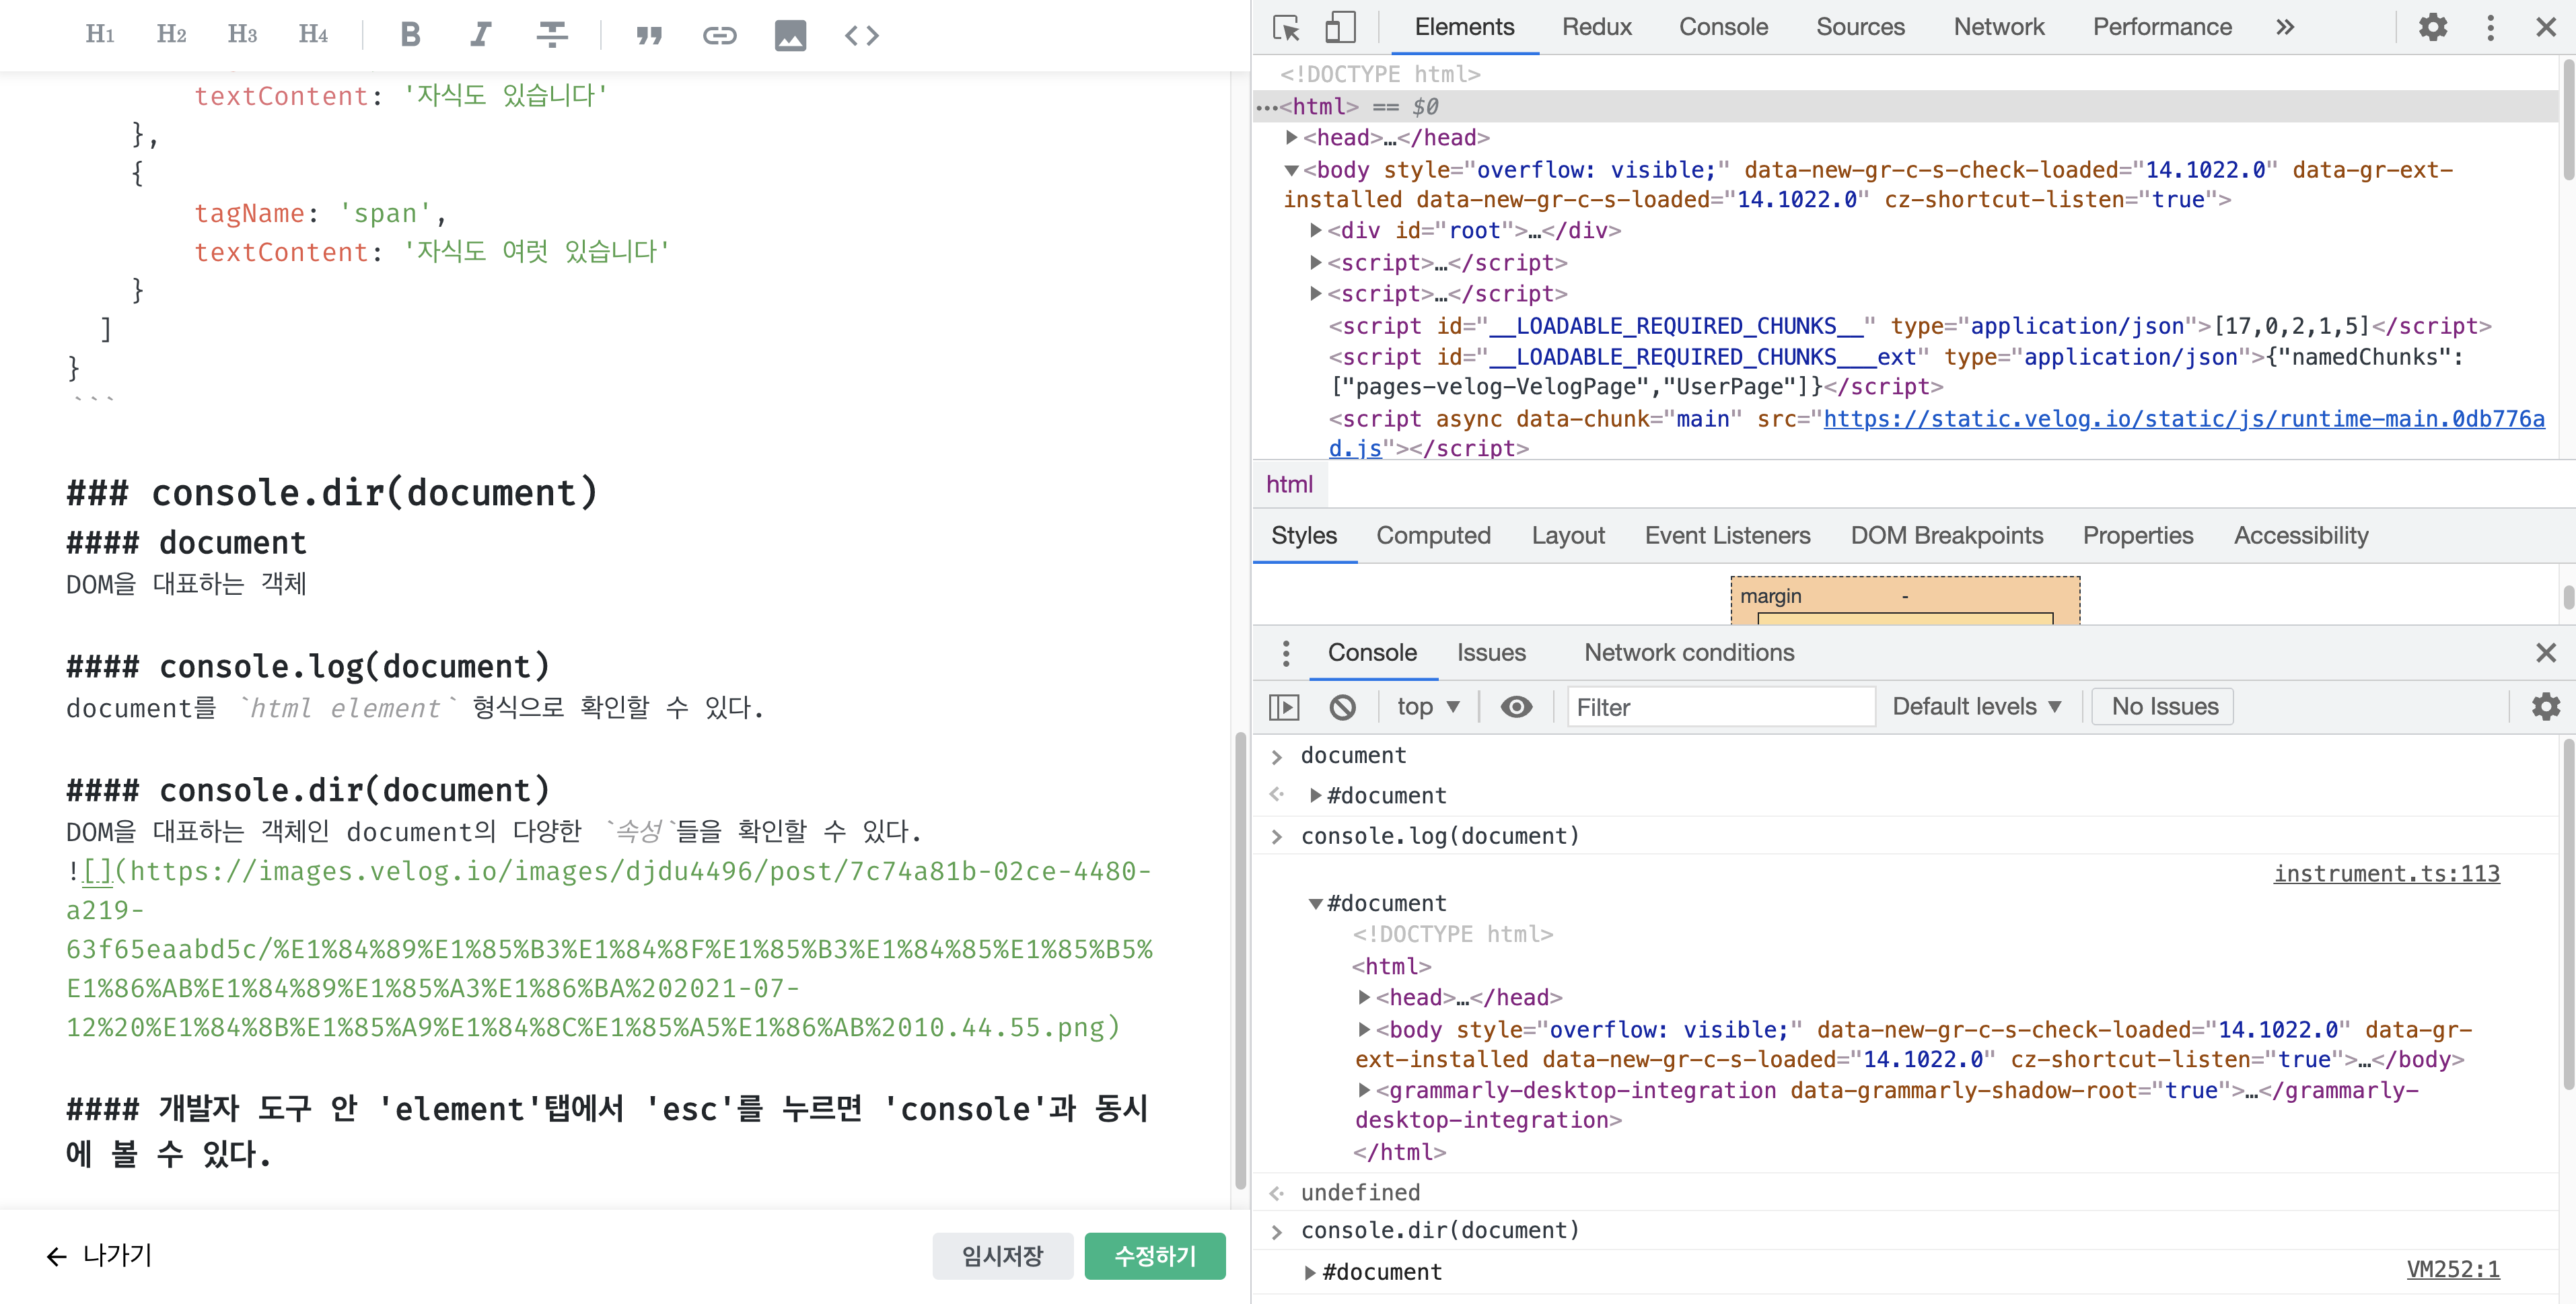
Task: Open instrument.ts:113 source link
Action: 2386,874
